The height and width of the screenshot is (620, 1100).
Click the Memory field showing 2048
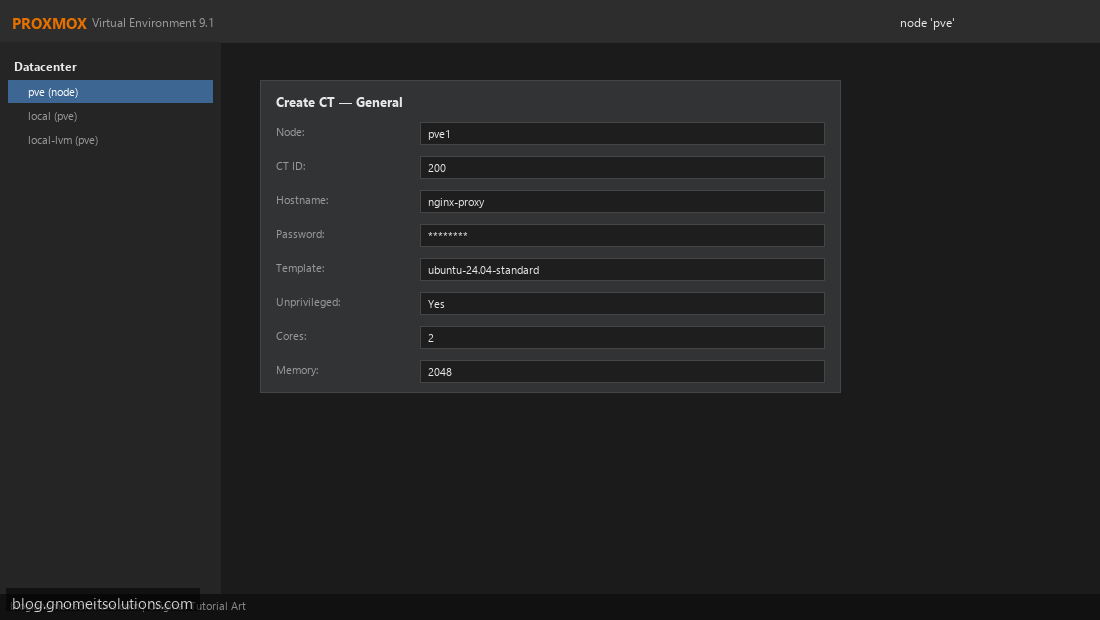point(622,372)
